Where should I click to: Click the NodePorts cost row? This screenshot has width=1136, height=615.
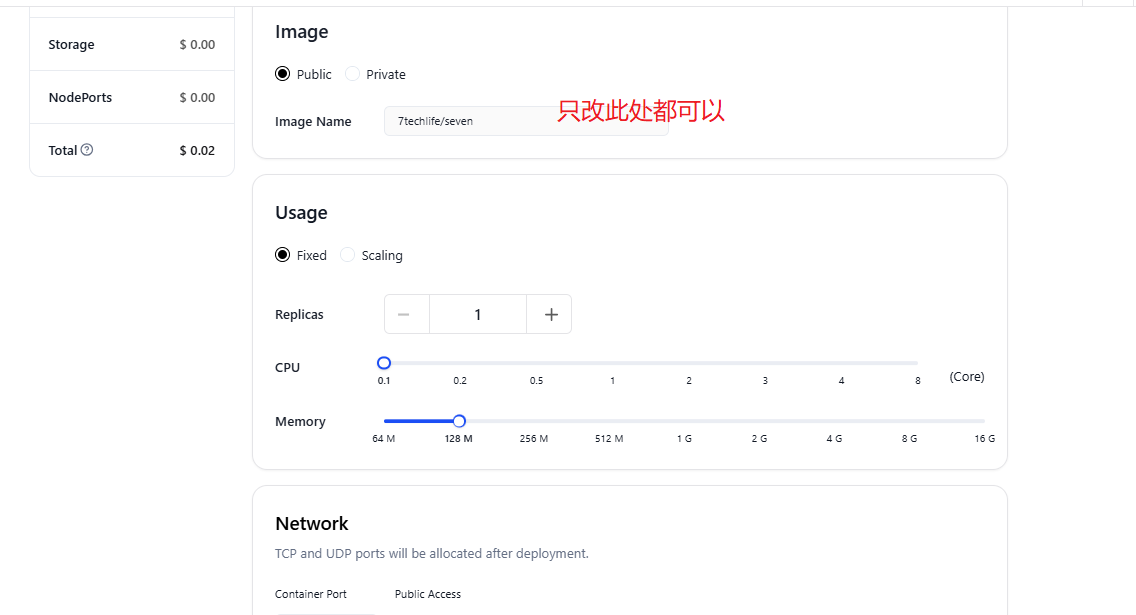point(131,97)
